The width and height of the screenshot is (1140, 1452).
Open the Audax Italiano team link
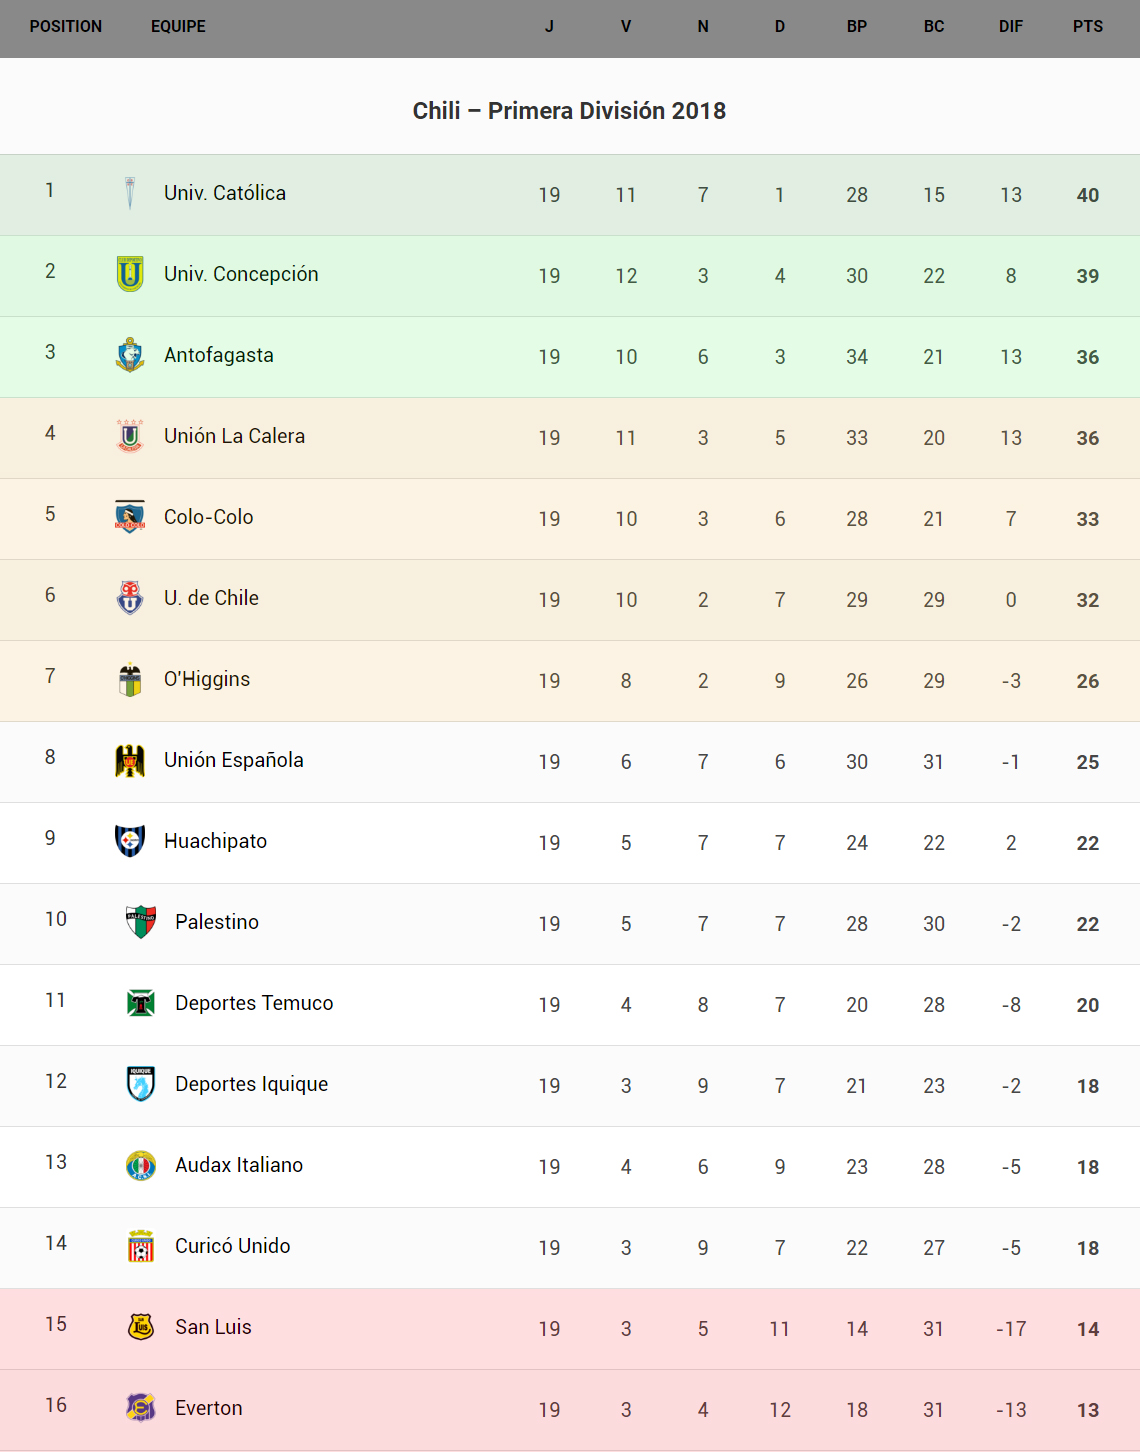tap(239, 1165)
